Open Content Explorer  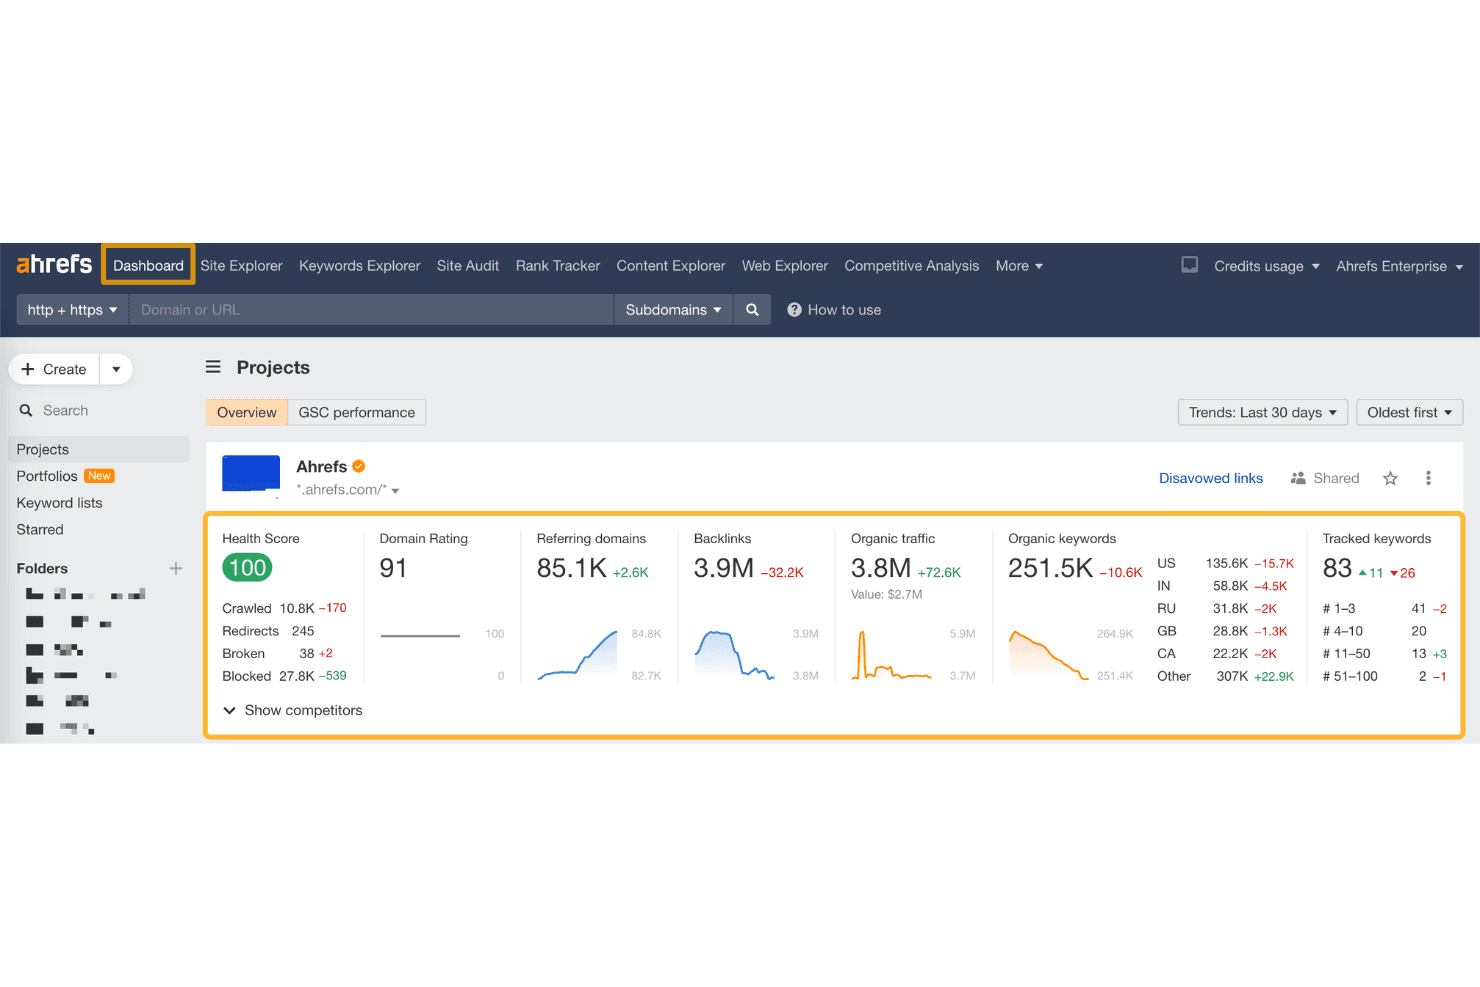coord(671,266)
